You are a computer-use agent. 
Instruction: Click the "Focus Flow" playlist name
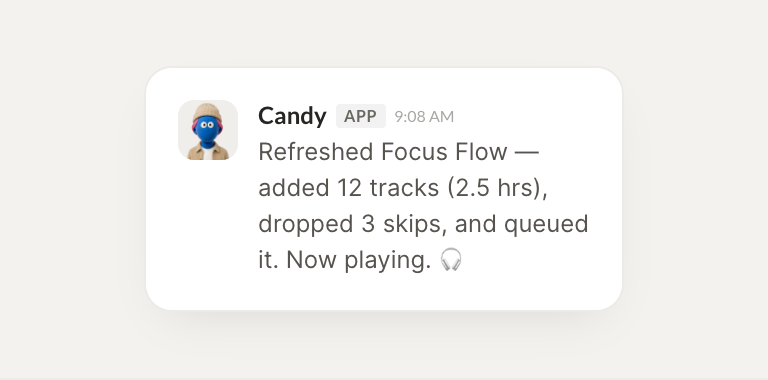(444, 152)
